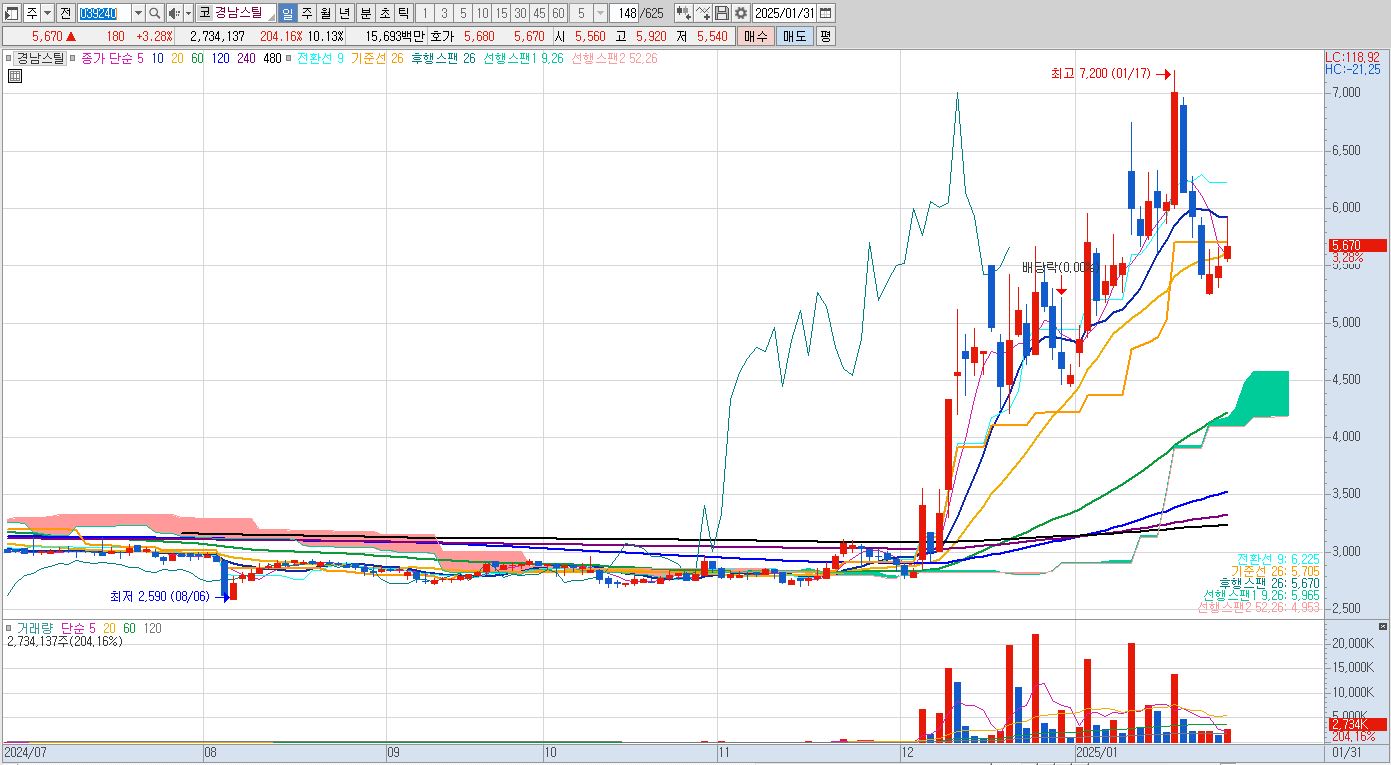Select the daily 일 chart period
This screenshot has height=765, width=1391.
[288, 13]
